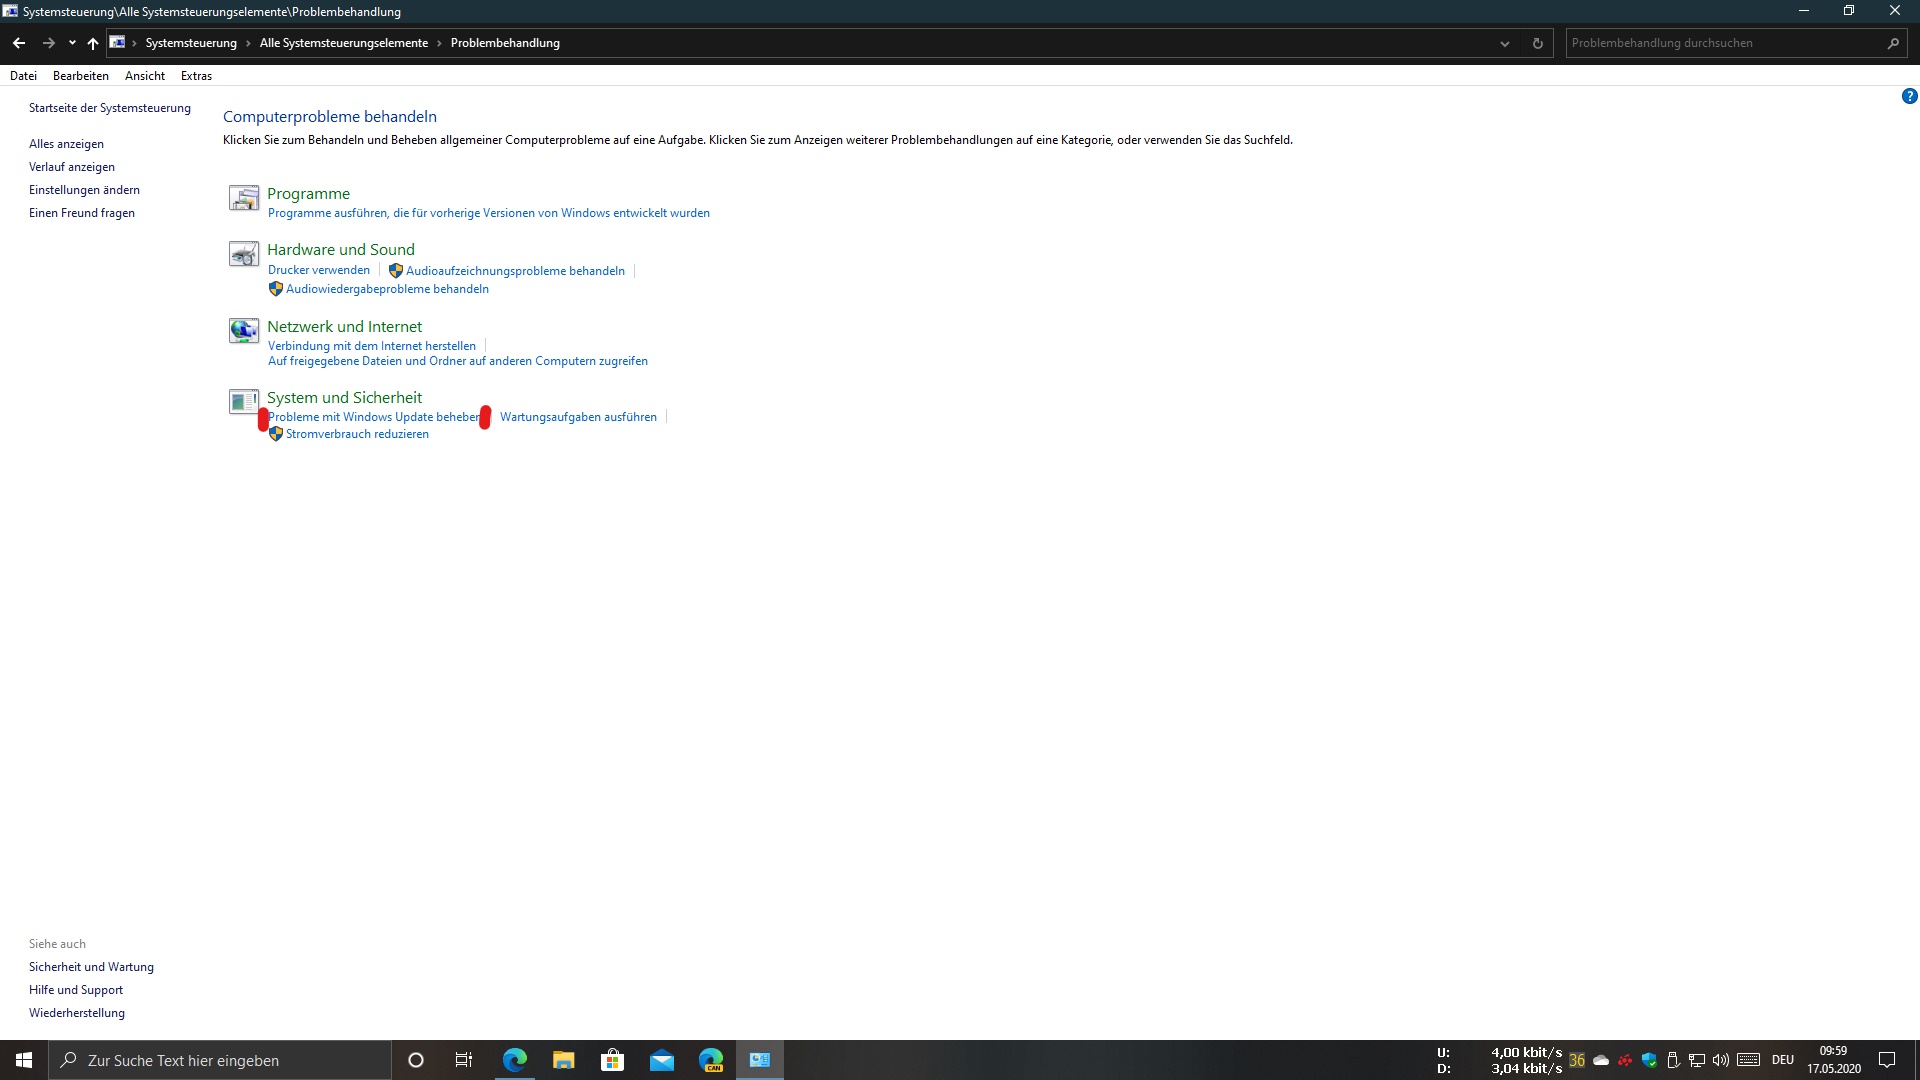Click the System und Sicherheit icon

(243, 402)
